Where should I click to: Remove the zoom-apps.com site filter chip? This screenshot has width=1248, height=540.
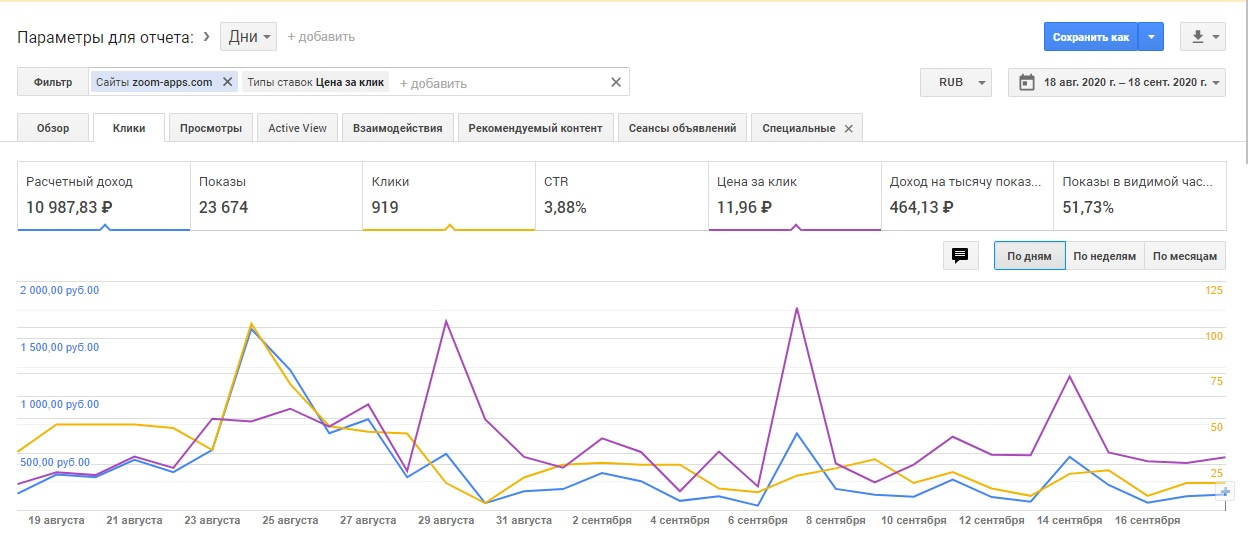tap(227, 82)
